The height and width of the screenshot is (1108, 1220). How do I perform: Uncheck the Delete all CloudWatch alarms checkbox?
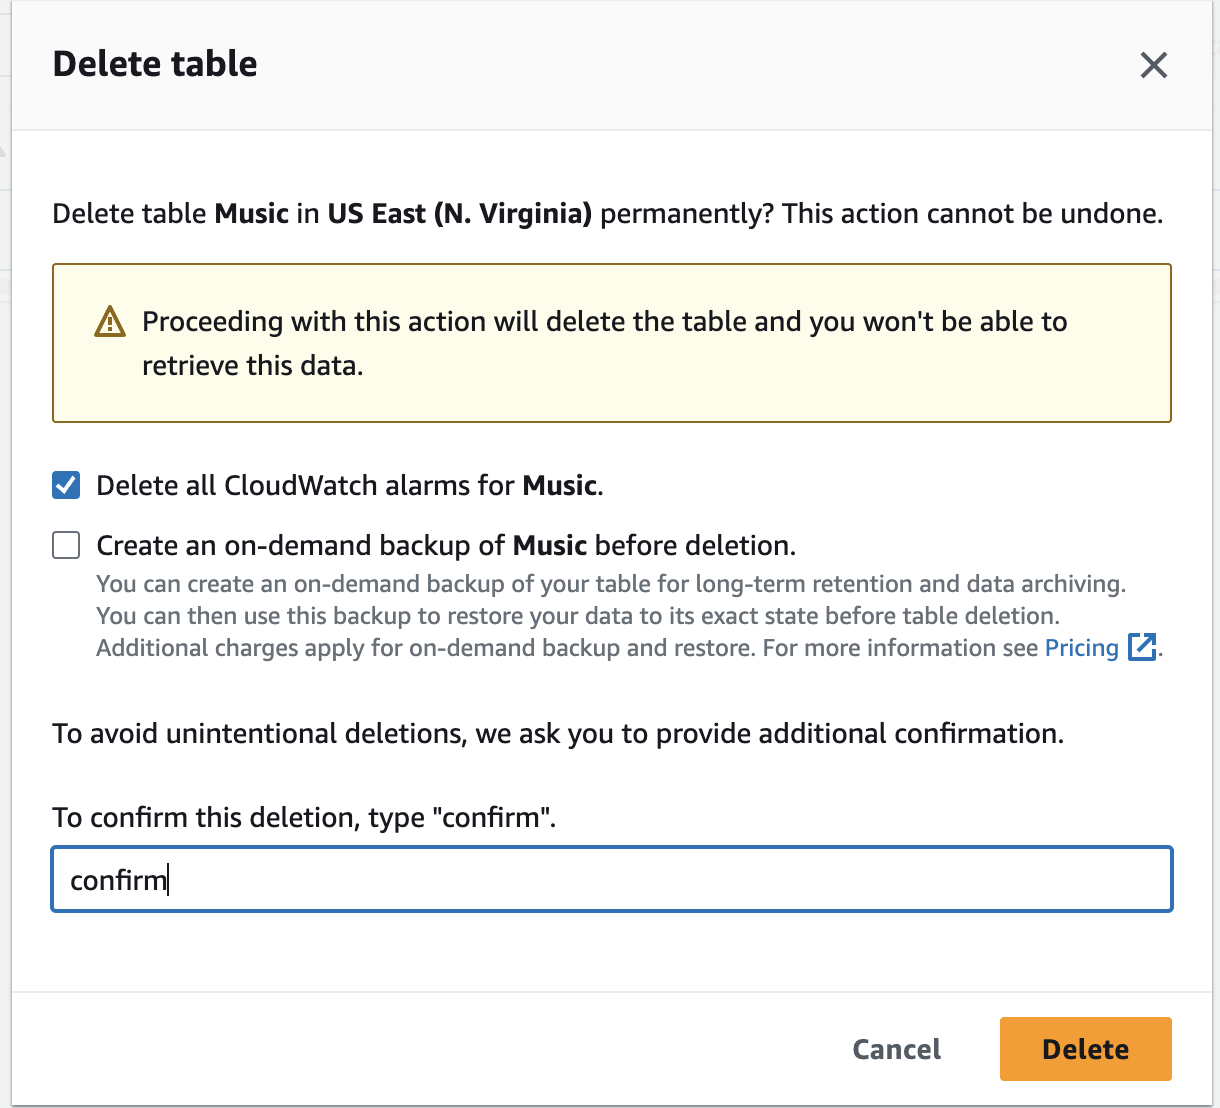(x=66, y=486)
